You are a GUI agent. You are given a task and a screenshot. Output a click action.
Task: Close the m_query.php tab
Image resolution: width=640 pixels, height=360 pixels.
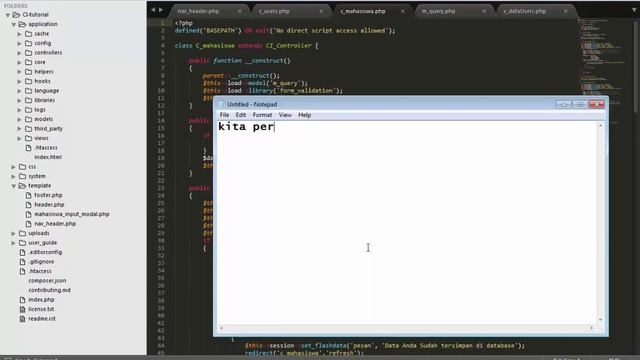click(484, 11)
